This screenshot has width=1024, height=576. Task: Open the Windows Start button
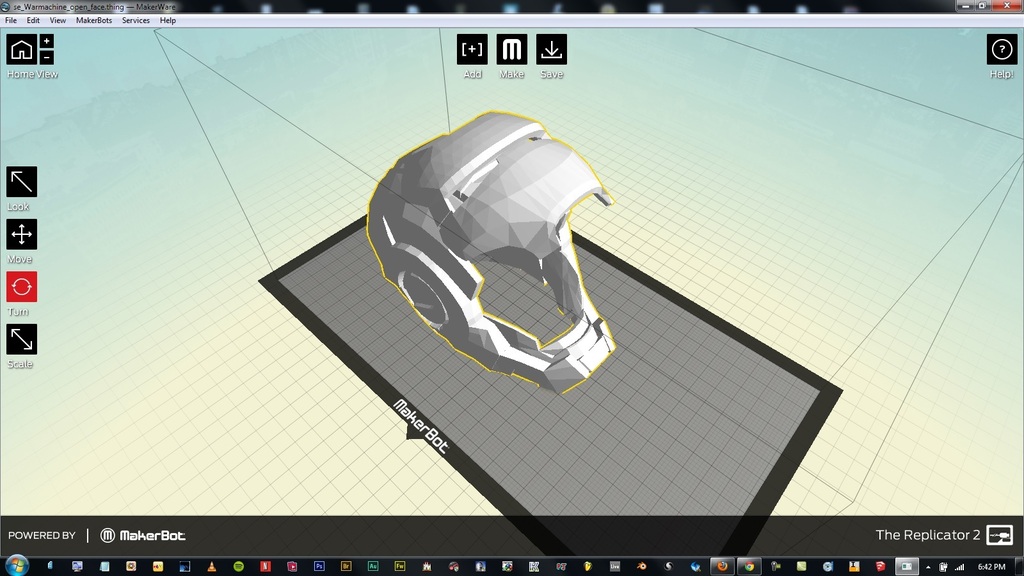(15, 566)
